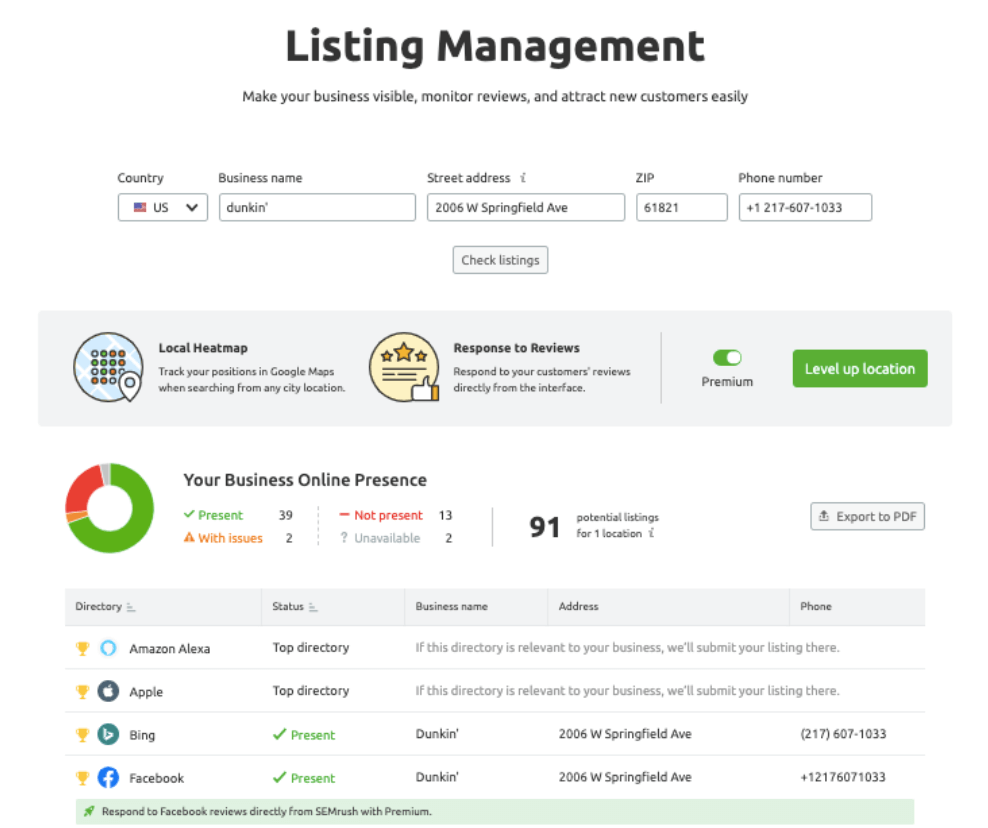Click the online presence donut chart
The image size is (988, 828).
[110, 508]
